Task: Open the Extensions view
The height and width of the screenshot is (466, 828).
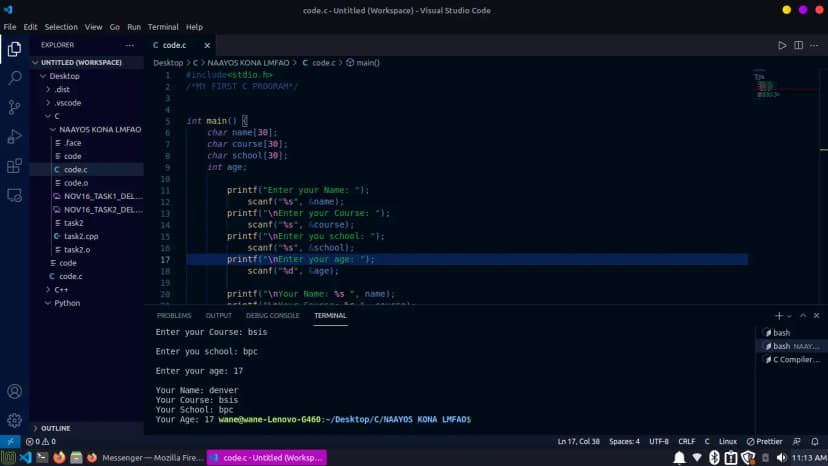Action: [15, 166]
